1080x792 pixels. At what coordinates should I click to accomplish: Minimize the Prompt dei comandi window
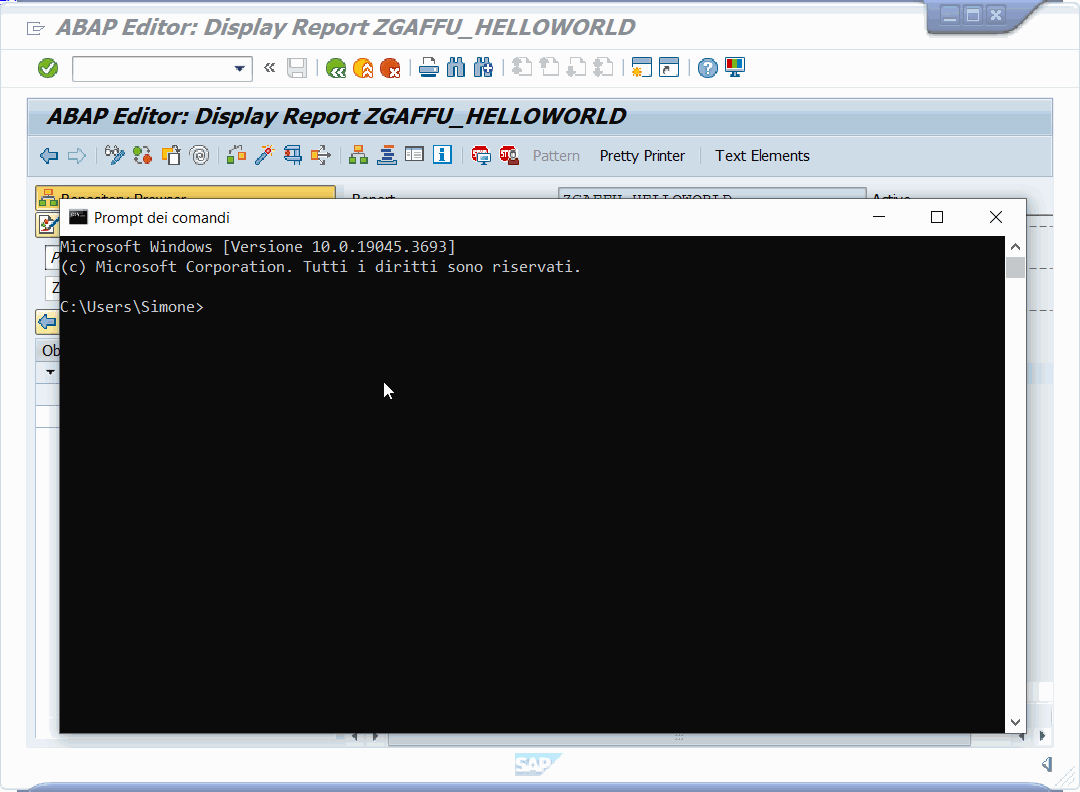tap(879, 218)
